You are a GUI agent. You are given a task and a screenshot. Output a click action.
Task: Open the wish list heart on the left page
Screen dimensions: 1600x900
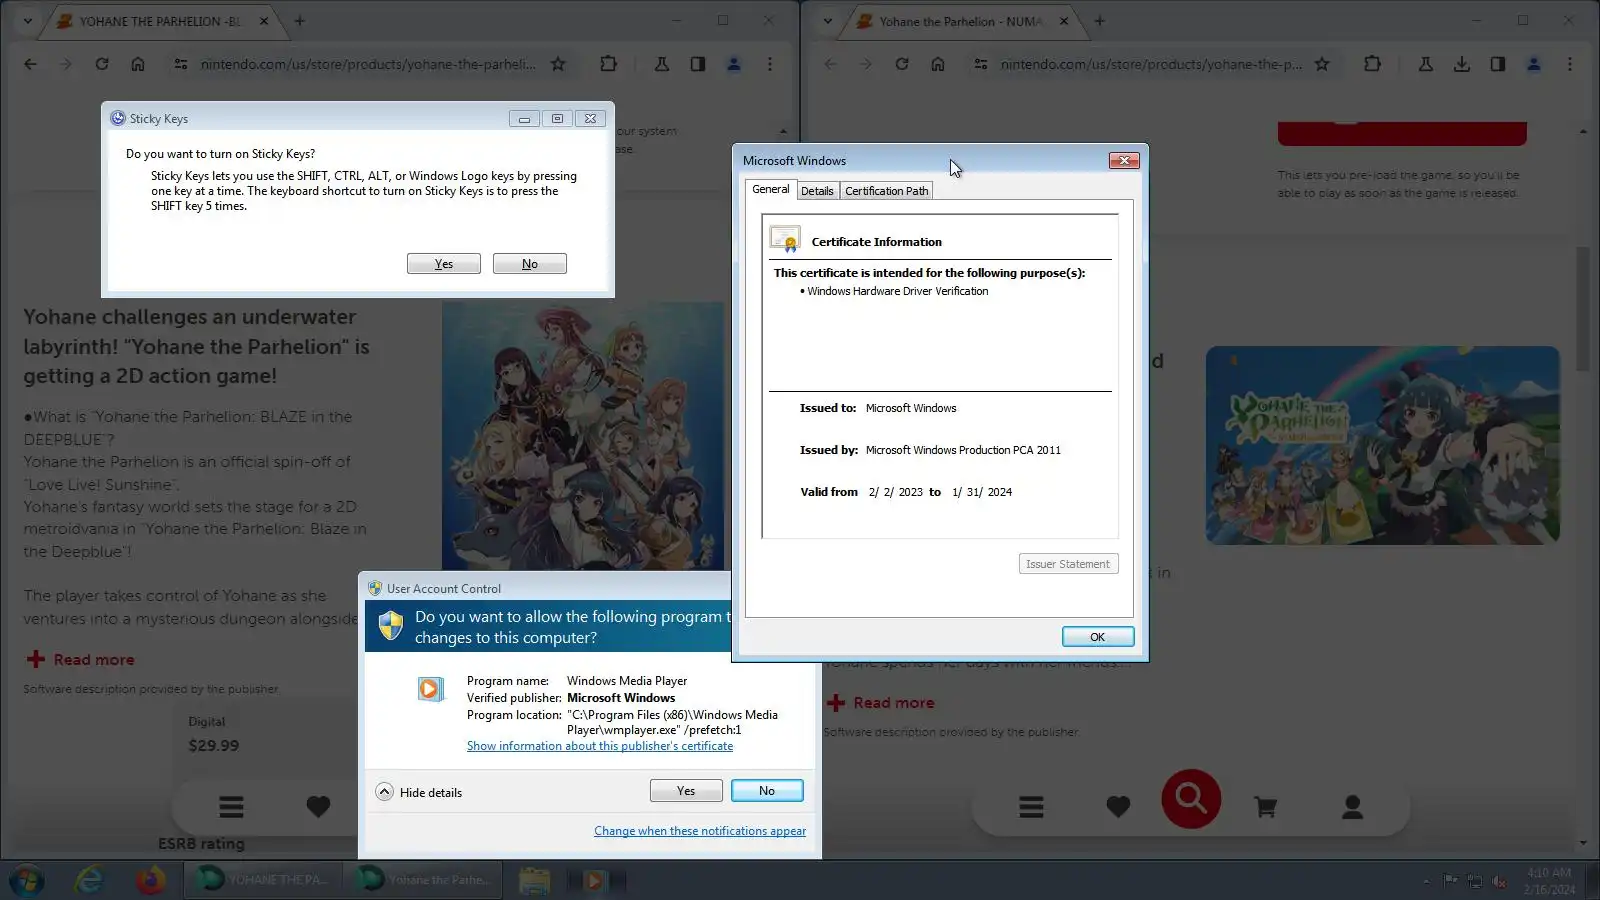click(318, 807)
